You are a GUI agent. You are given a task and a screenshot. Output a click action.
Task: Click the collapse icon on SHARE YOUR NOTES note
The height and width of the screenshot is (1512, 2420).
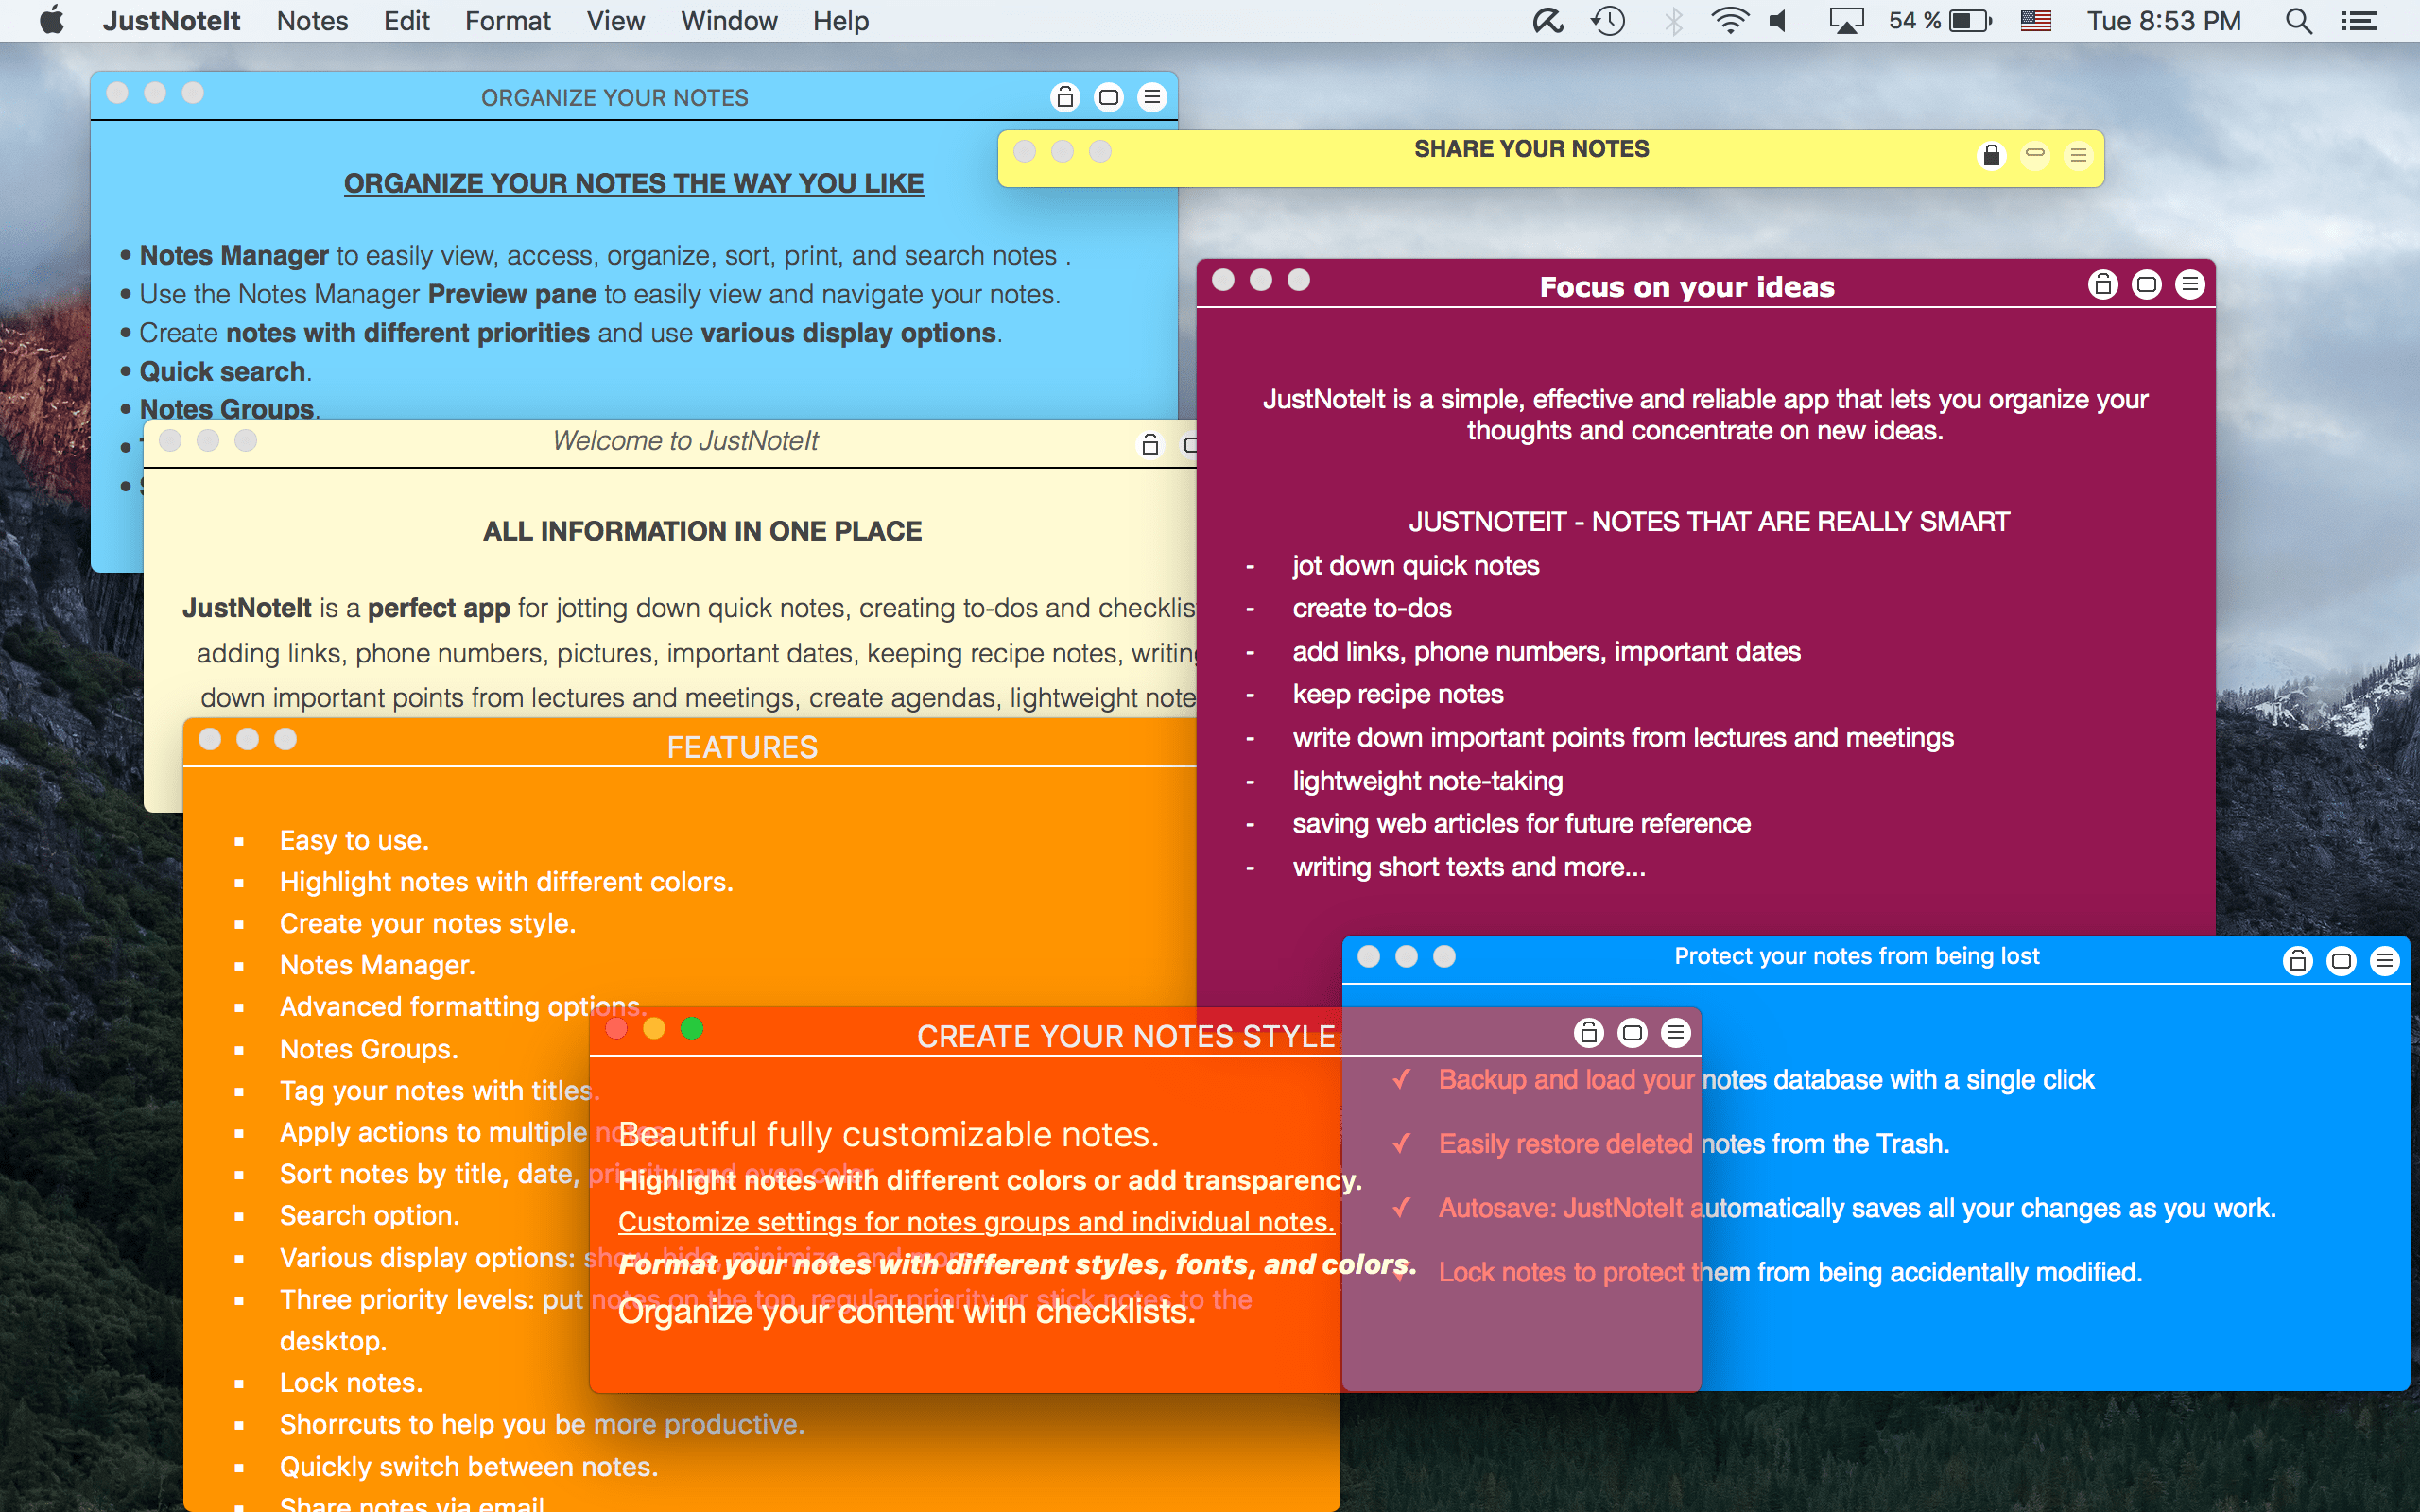(2035, 155)
